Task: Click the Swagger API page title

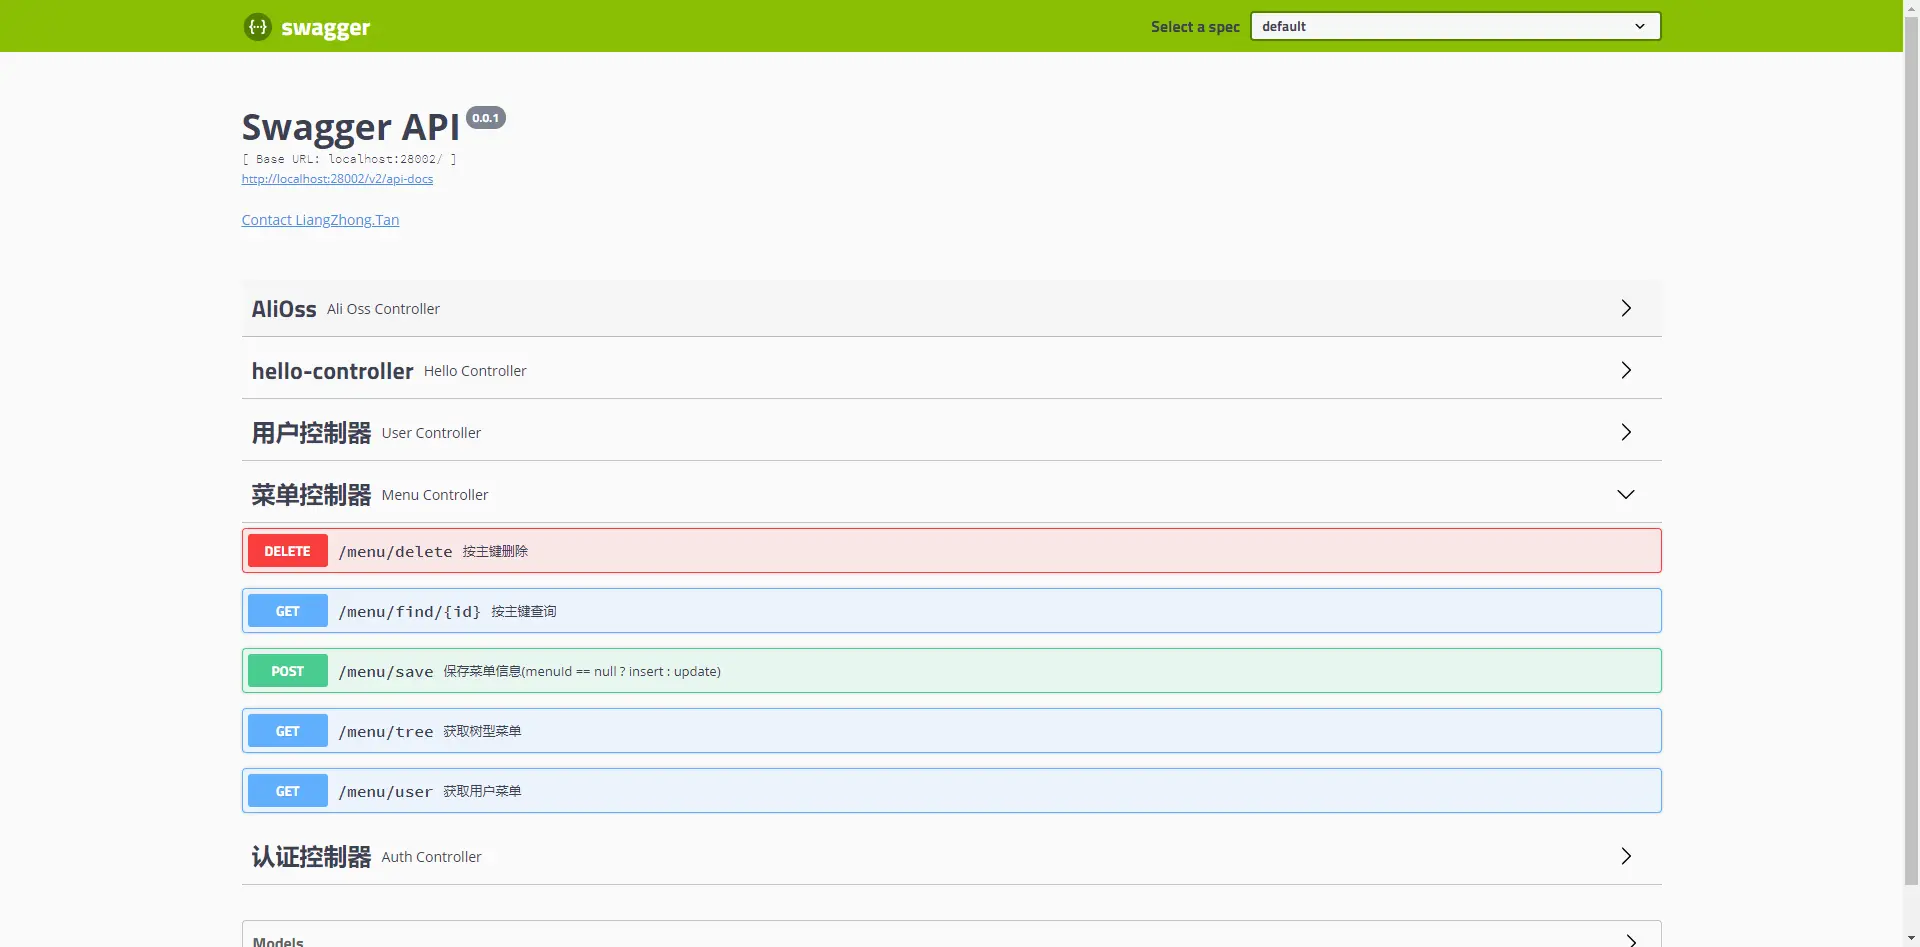Action: pyautogui.click(x=351, y=127)
